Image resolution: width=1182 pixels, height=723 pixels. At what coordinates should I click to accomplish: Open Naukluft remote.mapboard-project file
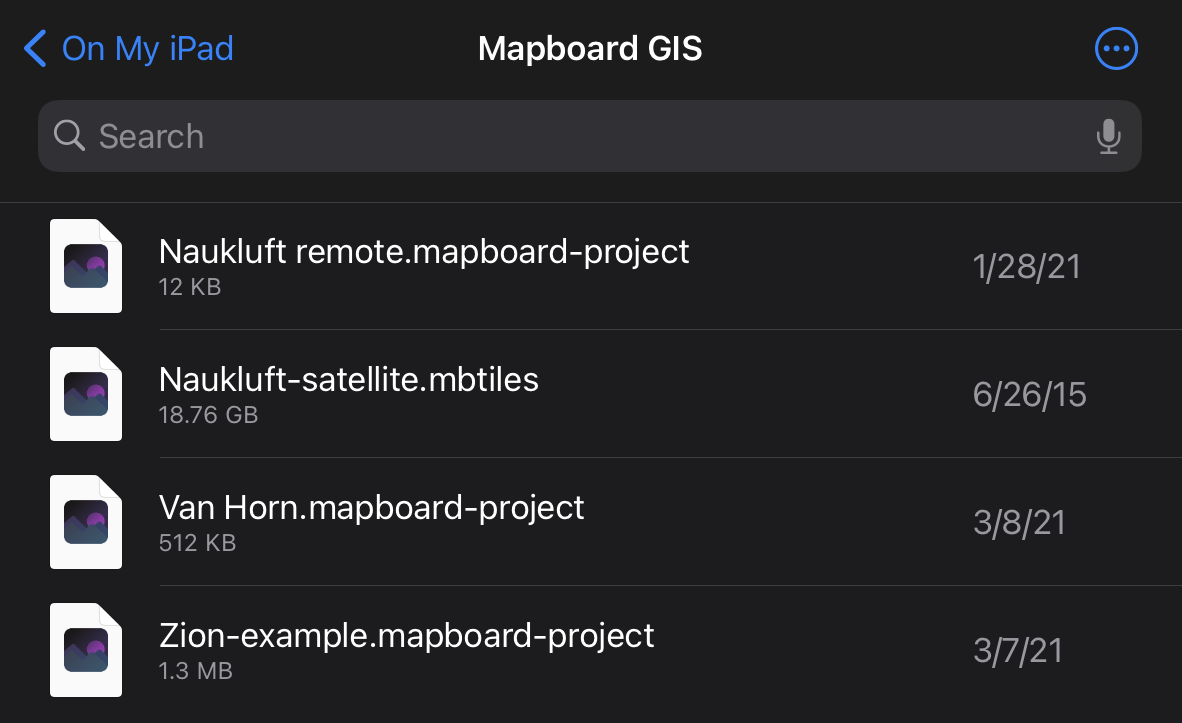[424, 252]
